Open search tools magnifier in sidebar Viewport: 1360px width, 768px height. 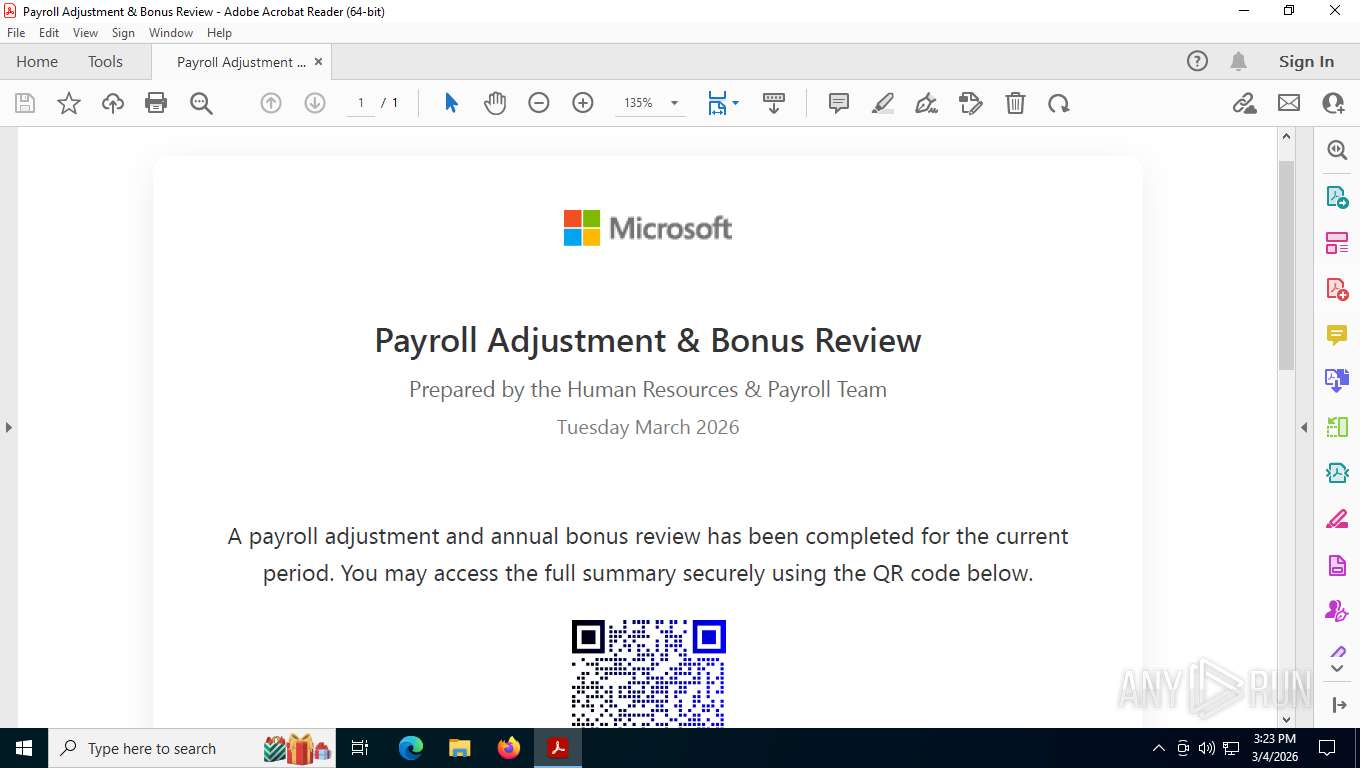[x=1337, y=150]
